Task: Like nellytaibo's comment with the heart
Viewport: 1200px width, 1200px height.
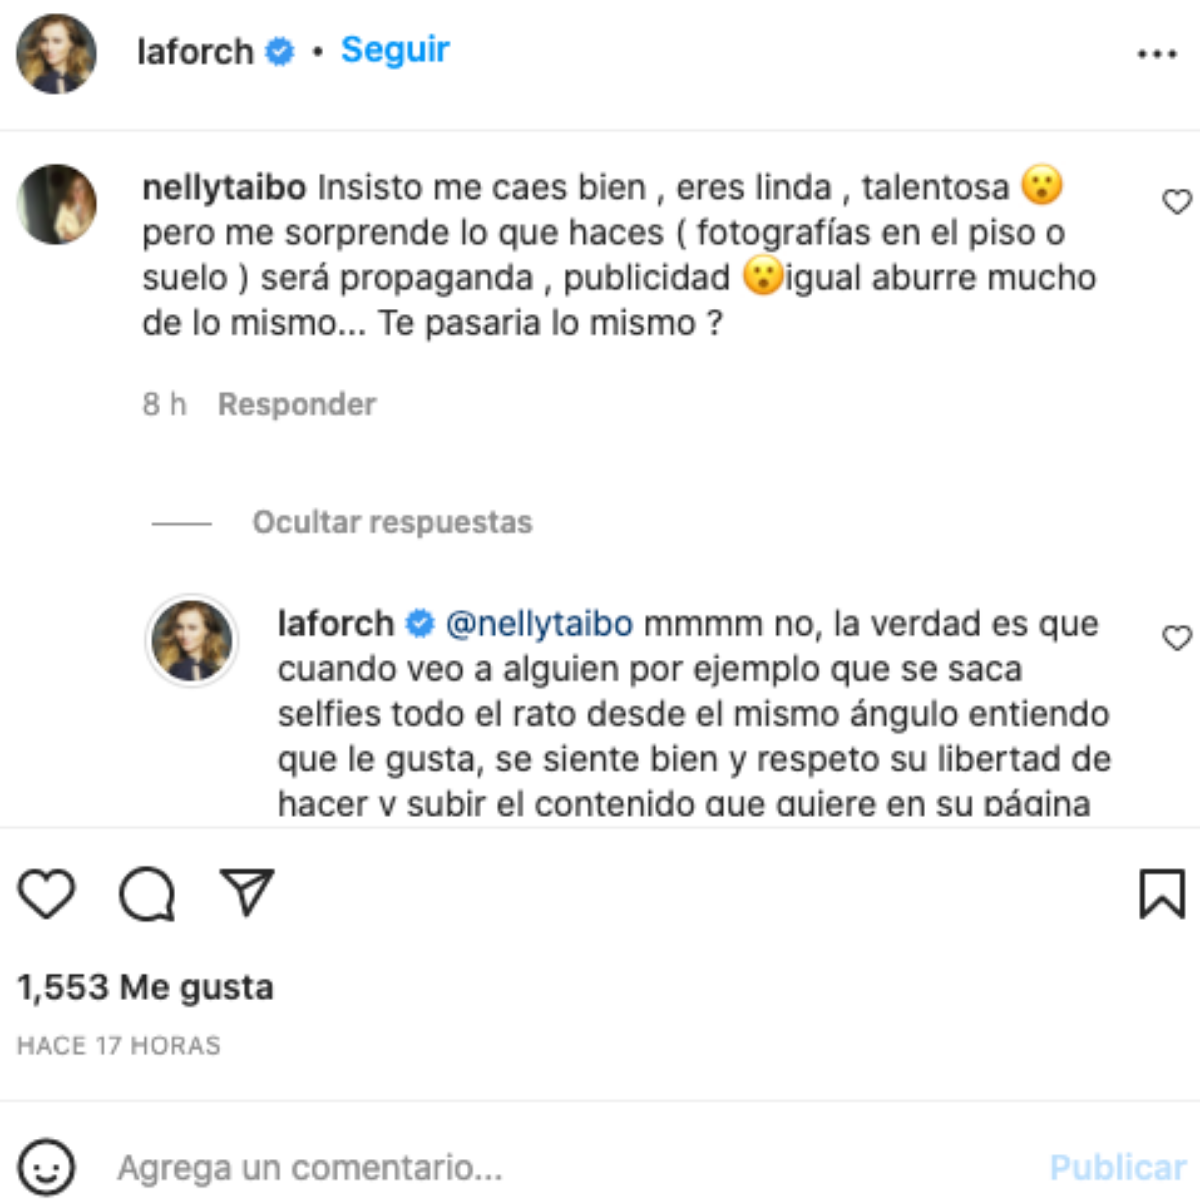Action: pyautogui.click(x=1176, y=200)
